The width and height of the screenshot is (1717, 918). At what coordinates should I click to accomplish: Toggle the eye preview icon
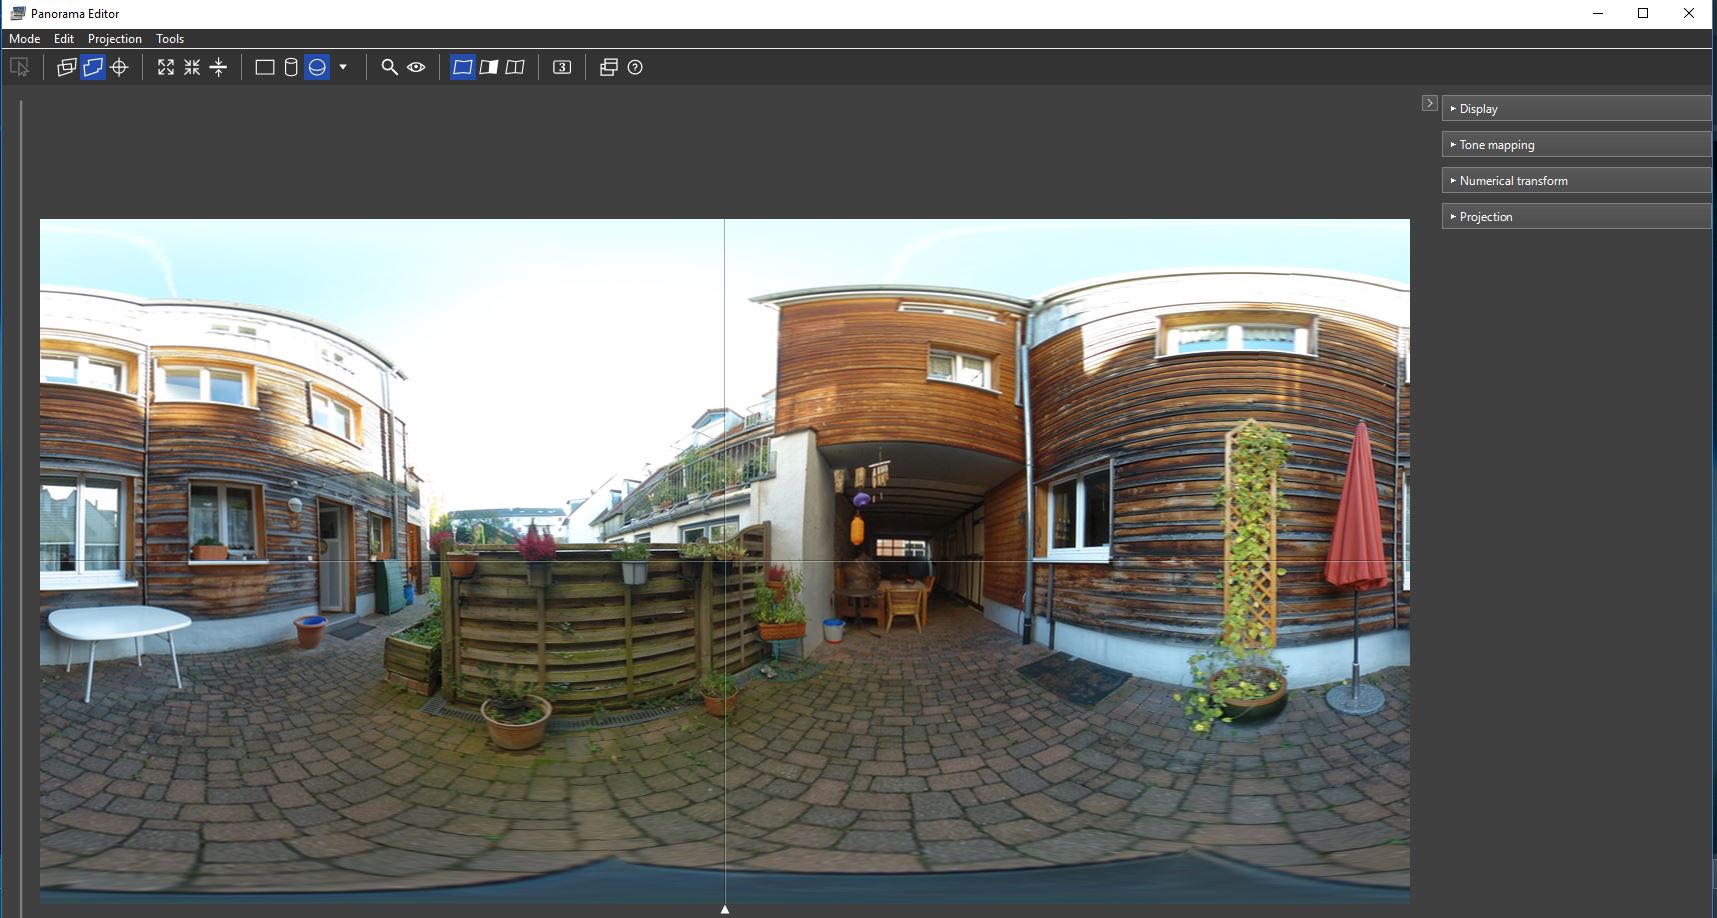[416, 67]
